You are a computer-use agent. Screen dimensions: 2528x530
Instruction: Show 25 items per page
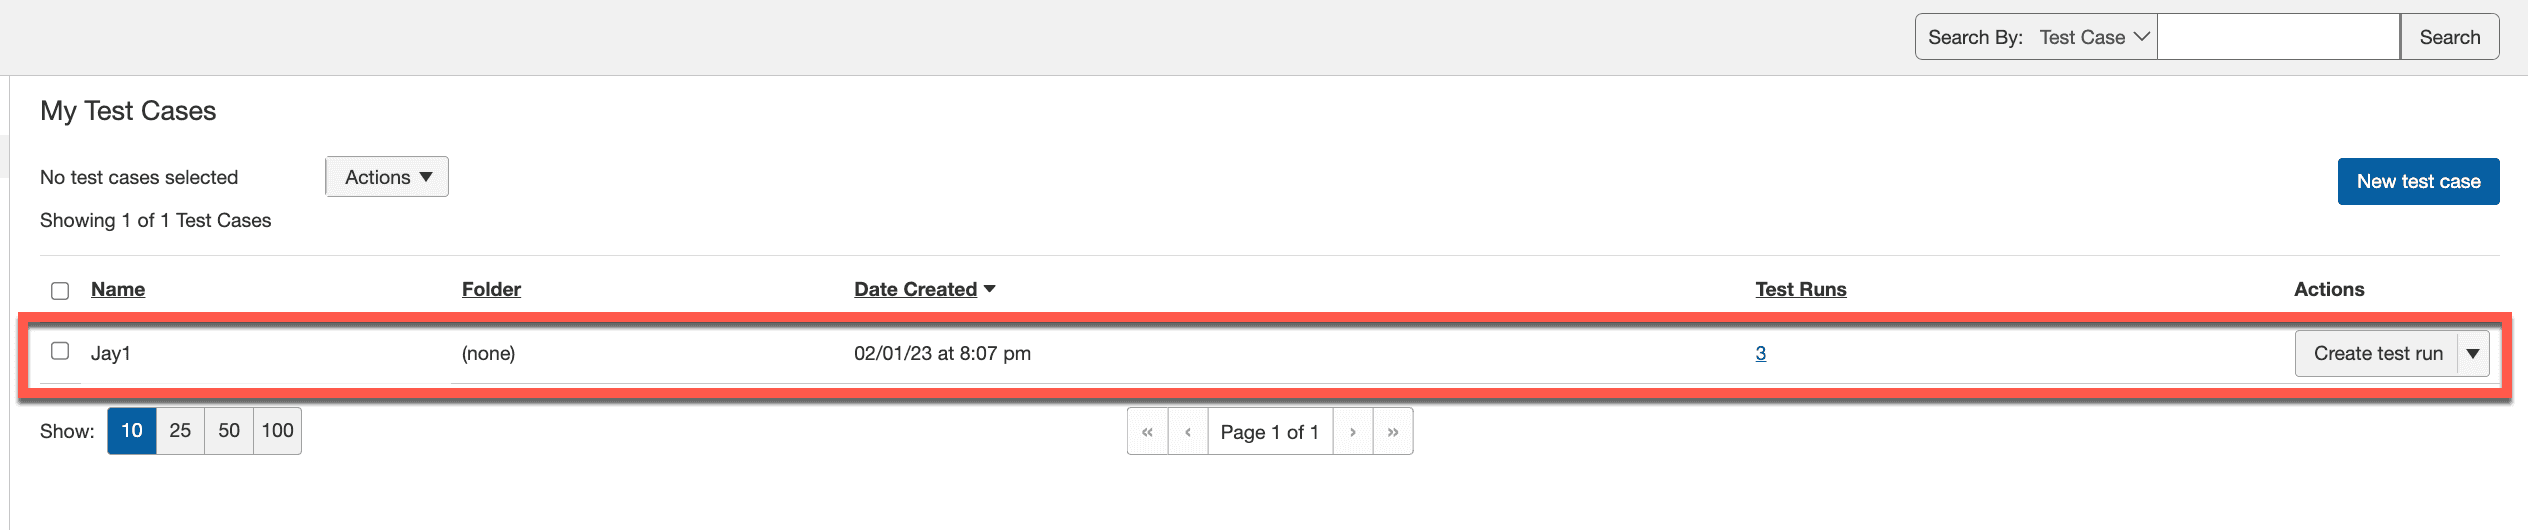180,431
